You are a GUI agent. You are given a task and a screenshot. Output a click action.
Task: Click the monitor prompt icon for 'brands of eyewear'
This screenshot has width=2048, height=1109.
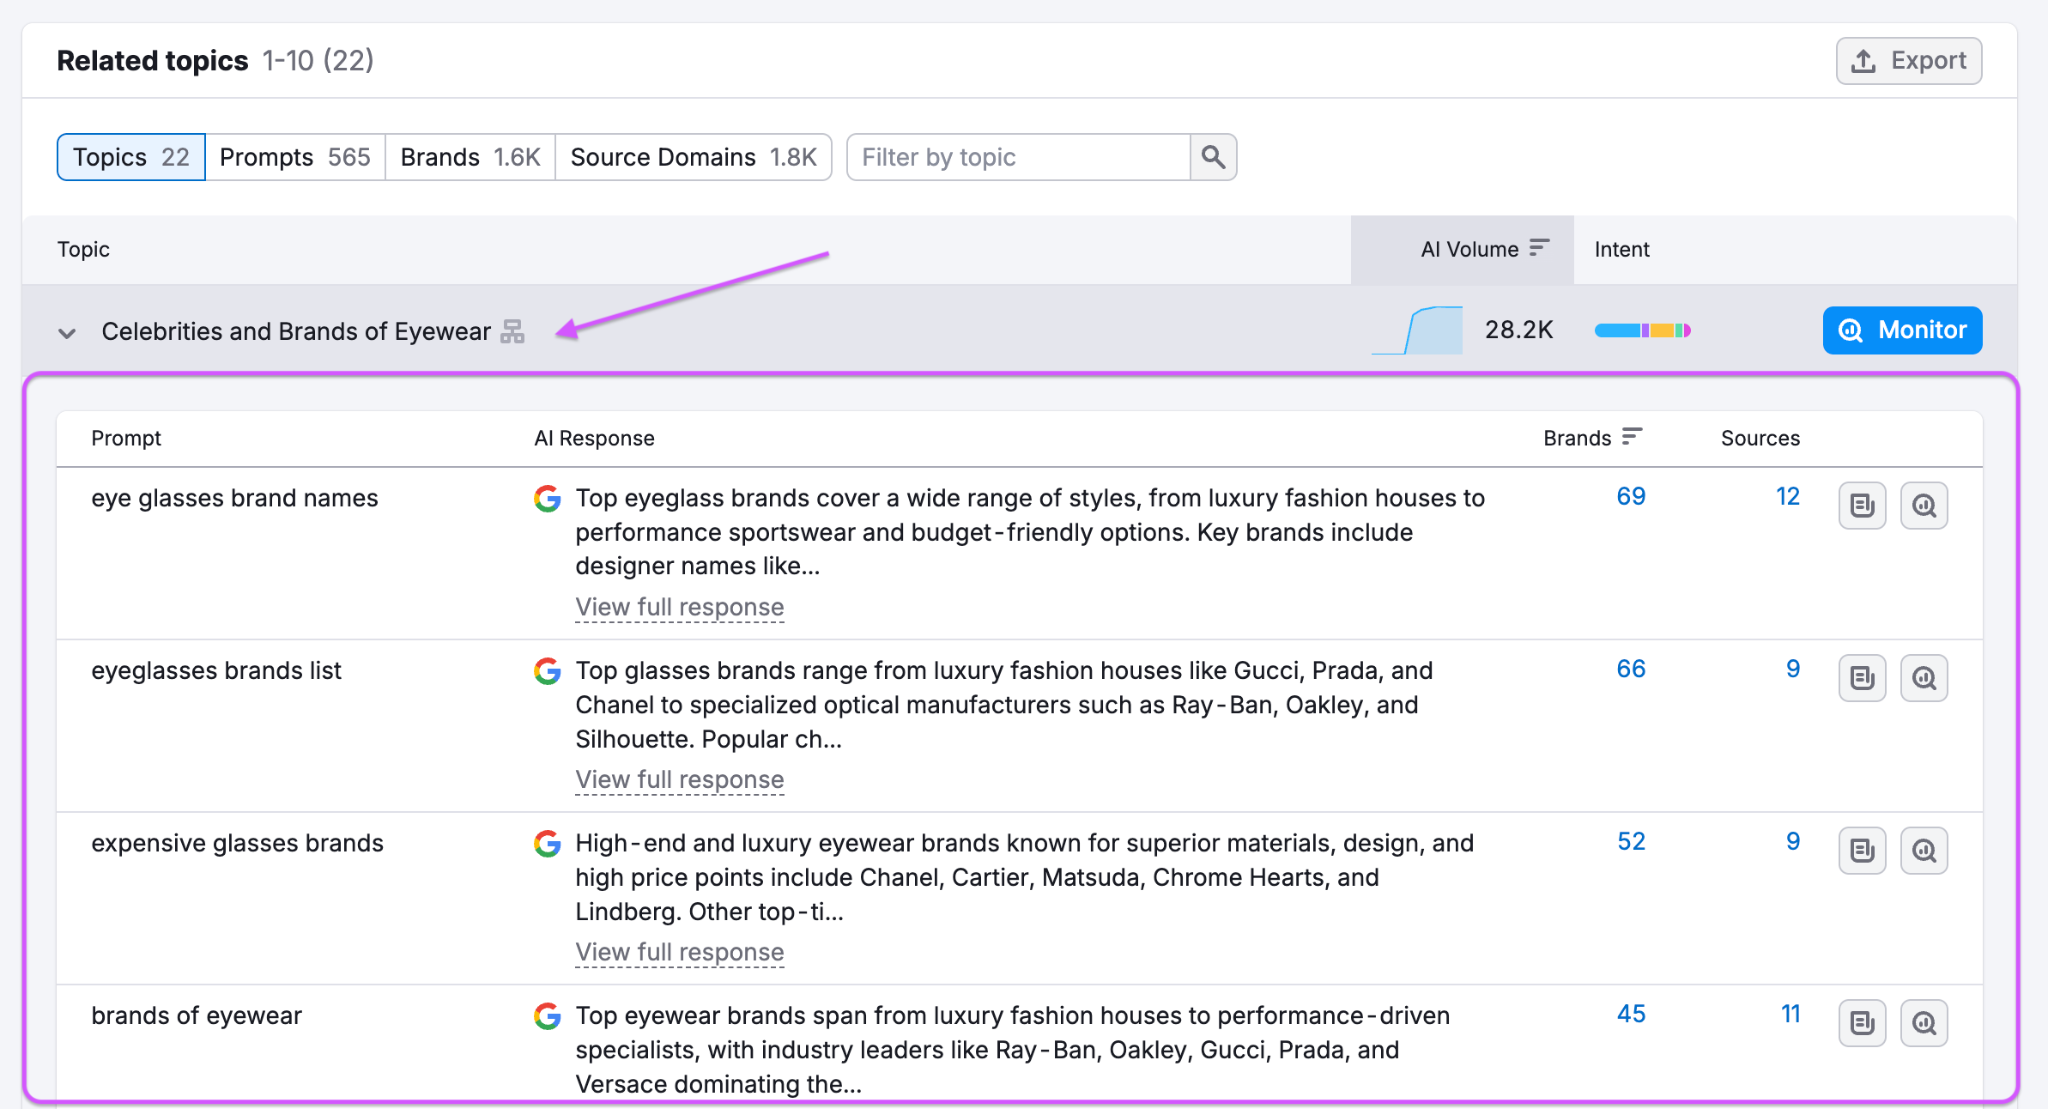1923,1023
